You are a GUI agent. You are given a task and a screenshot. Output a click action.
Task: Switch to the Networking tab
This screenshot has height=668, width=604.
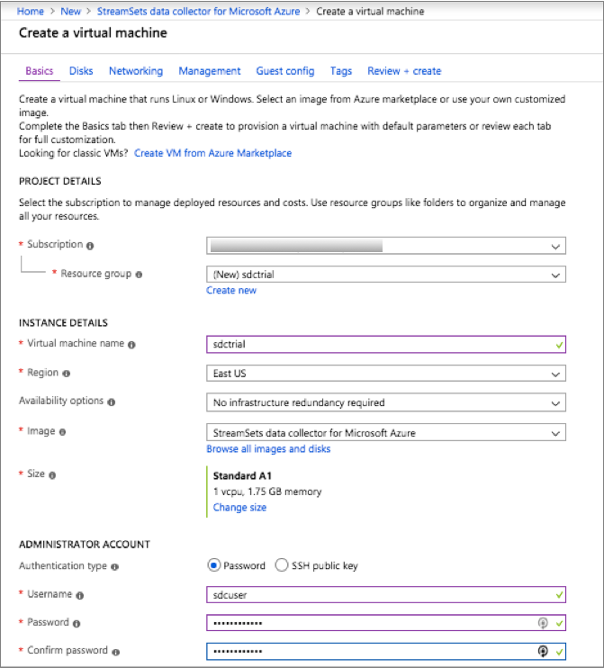tap(136, 71)
